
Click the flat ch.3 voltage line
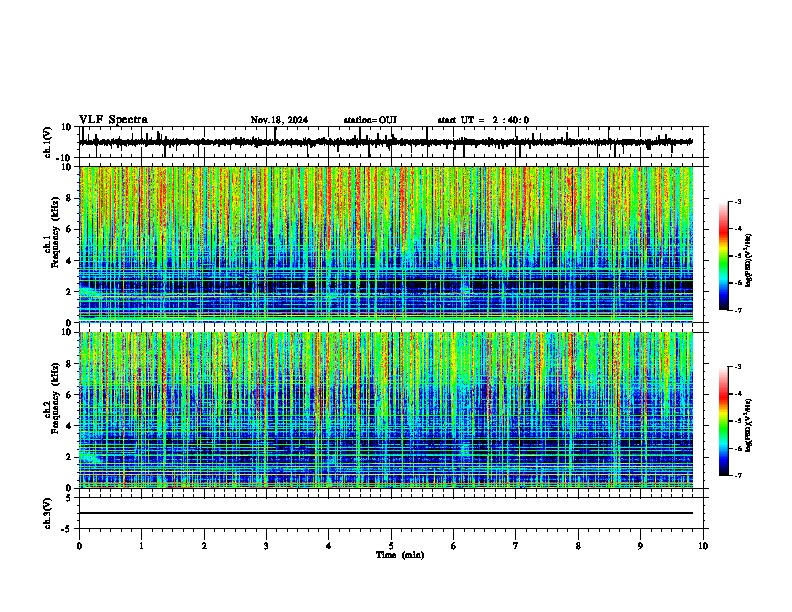[x=386, y=513]
